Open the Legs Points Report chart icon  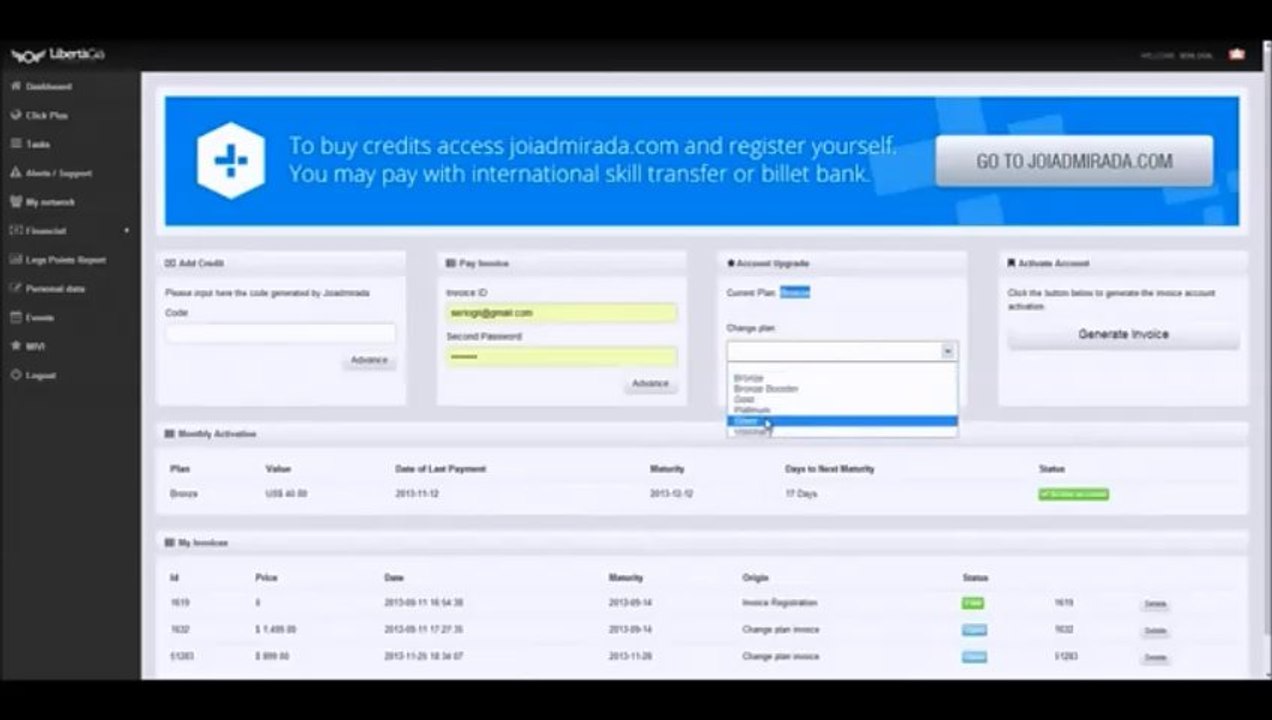coord(16,260)
